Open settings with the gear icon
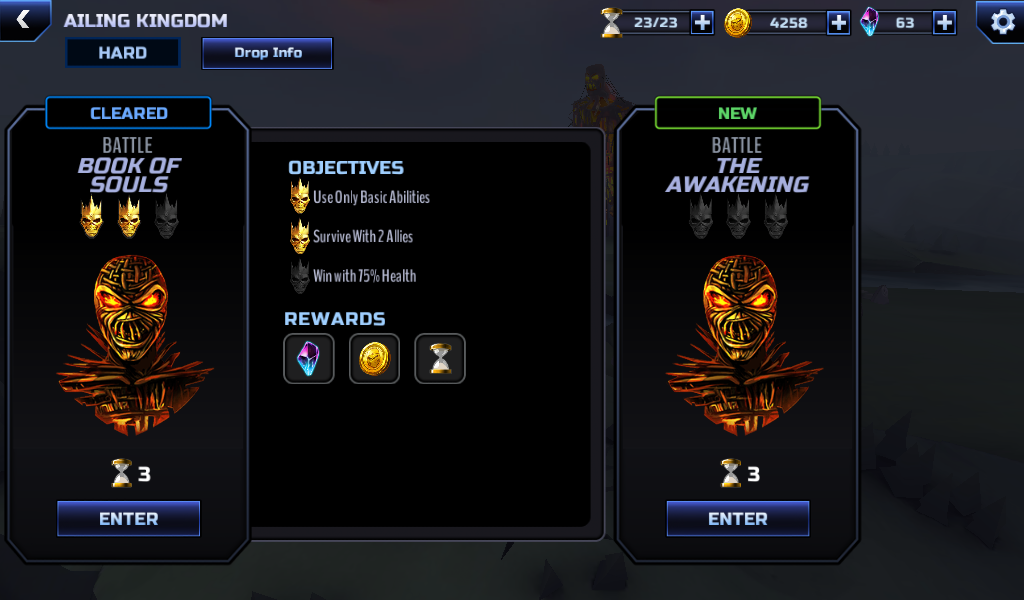Screen dimensions: 1024x600 [1002, 22]
